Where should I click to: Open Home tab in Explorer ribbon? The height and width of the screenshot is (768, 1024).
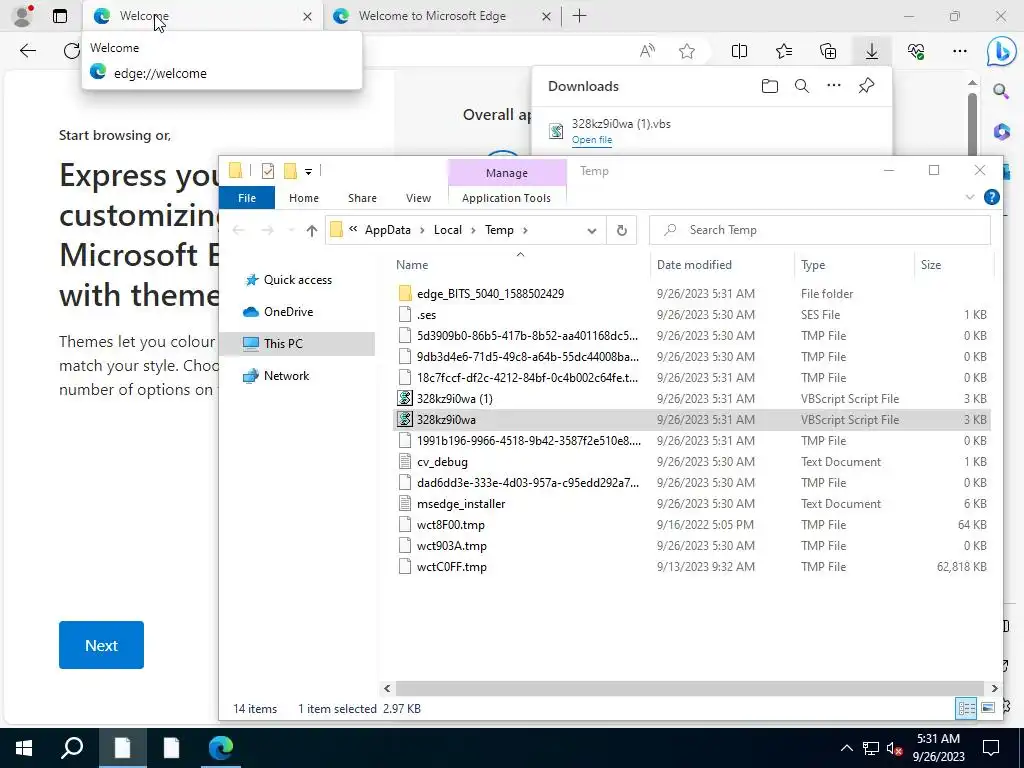pos(304,198)
